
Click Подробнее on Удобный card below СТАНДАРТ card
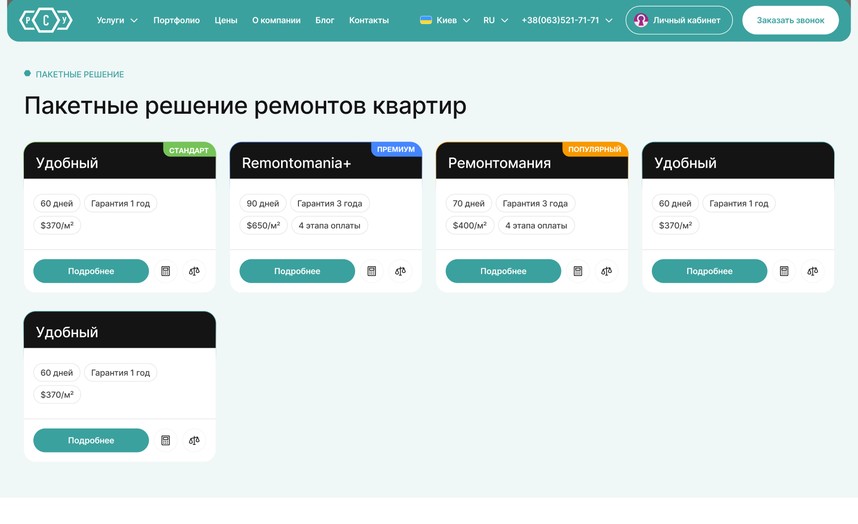(91, 440)
